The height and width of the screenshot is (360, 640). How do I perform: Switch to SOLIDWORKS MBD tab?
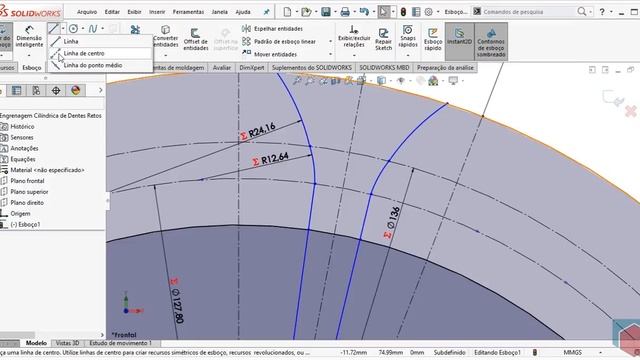[384, 68]
